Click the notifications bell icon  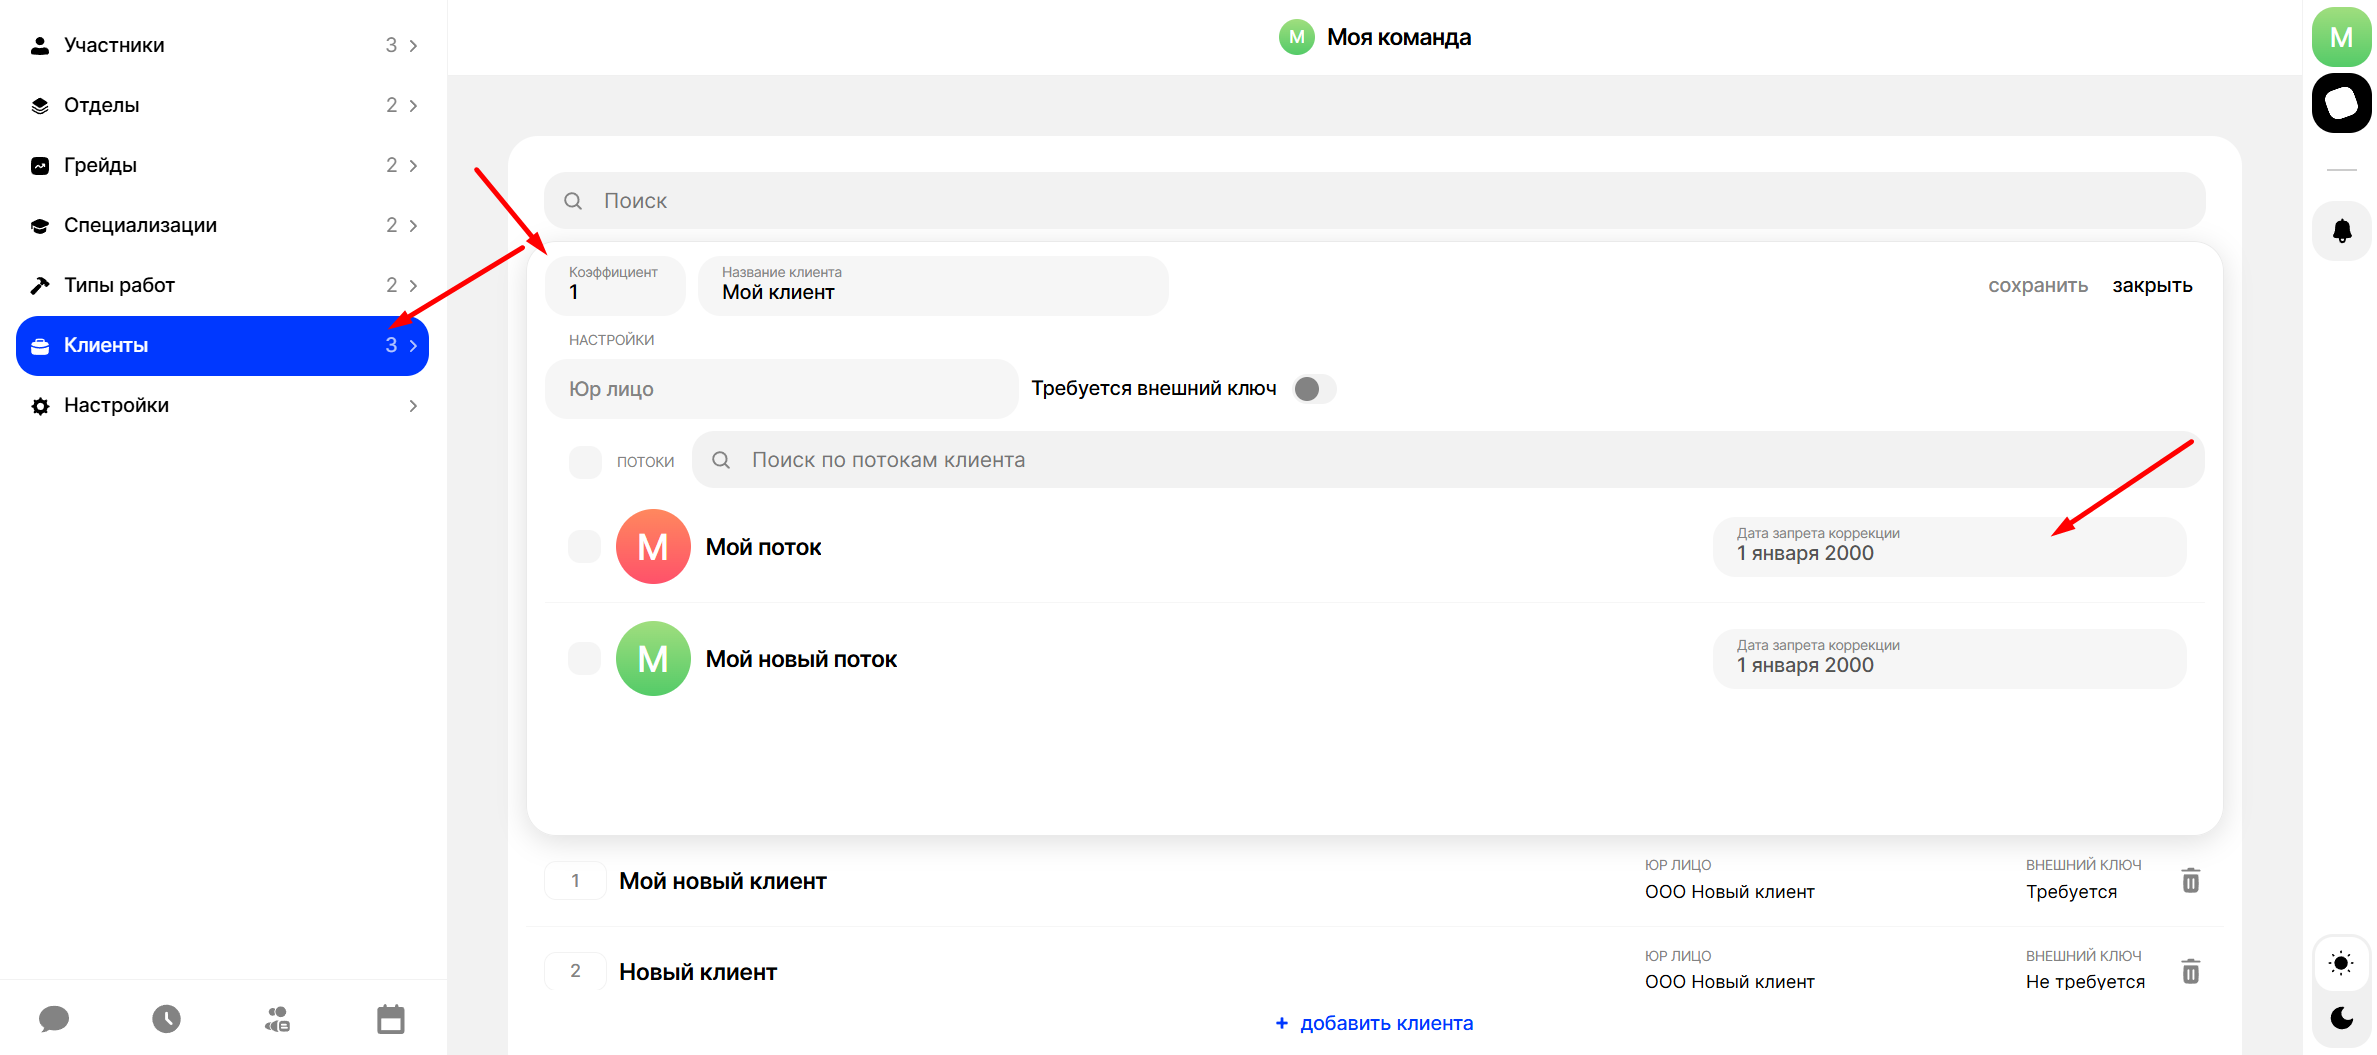pyautogui.click(x=2341, y=232)
